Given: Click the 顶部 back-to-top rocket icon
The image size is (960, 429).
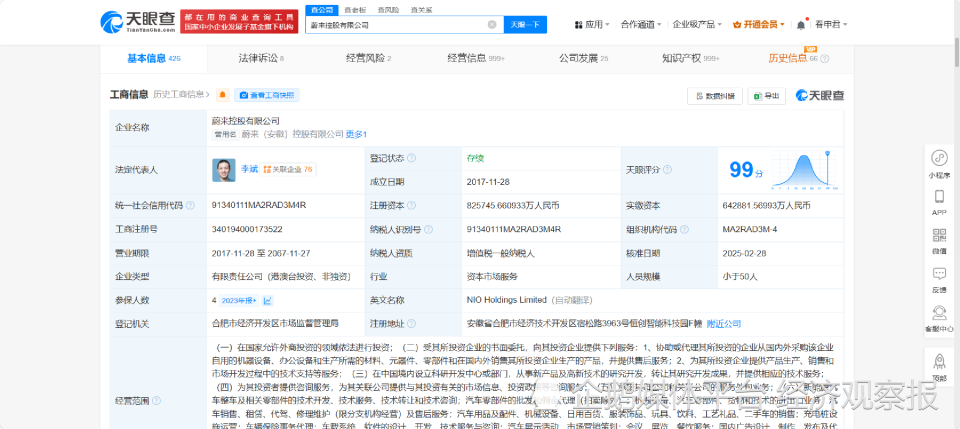Looking at the screenshot, I should pos(939,367).
